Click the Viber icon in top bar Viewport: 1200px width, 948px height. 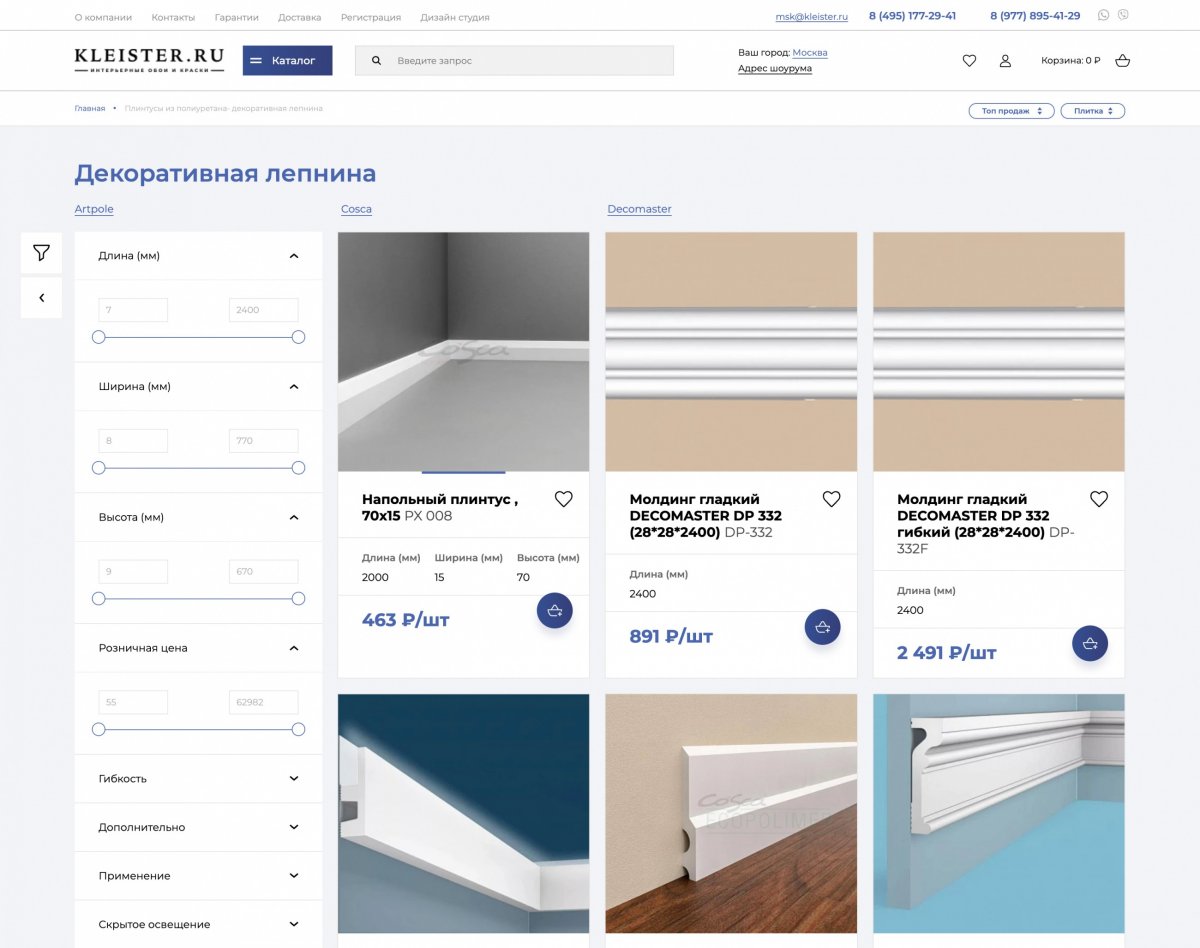coord(1123,15)
